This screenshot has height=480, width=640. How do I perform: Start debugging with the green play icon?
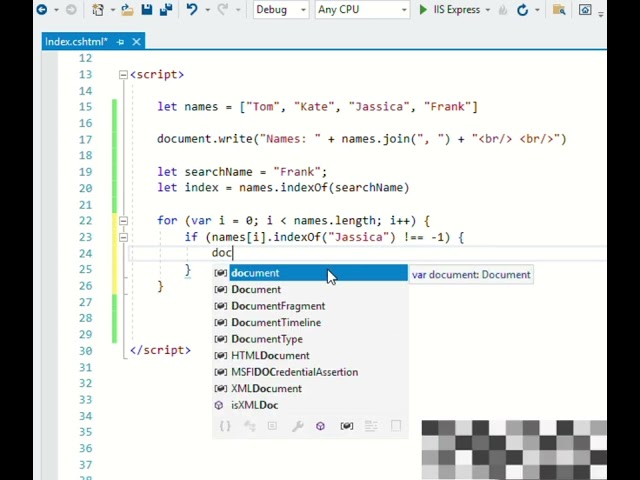click(x=423, y=9)
